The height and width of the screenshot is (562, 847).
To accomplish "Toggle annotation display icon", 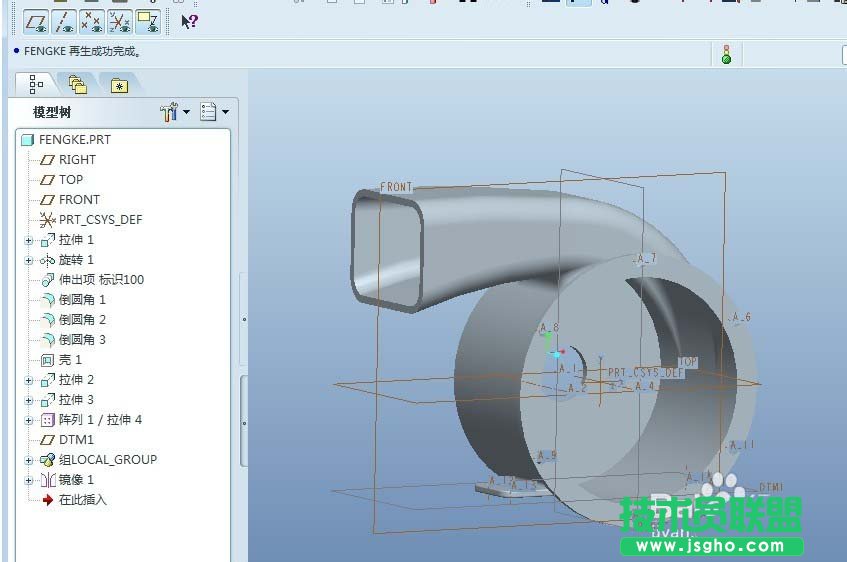I will click(148, 22).
